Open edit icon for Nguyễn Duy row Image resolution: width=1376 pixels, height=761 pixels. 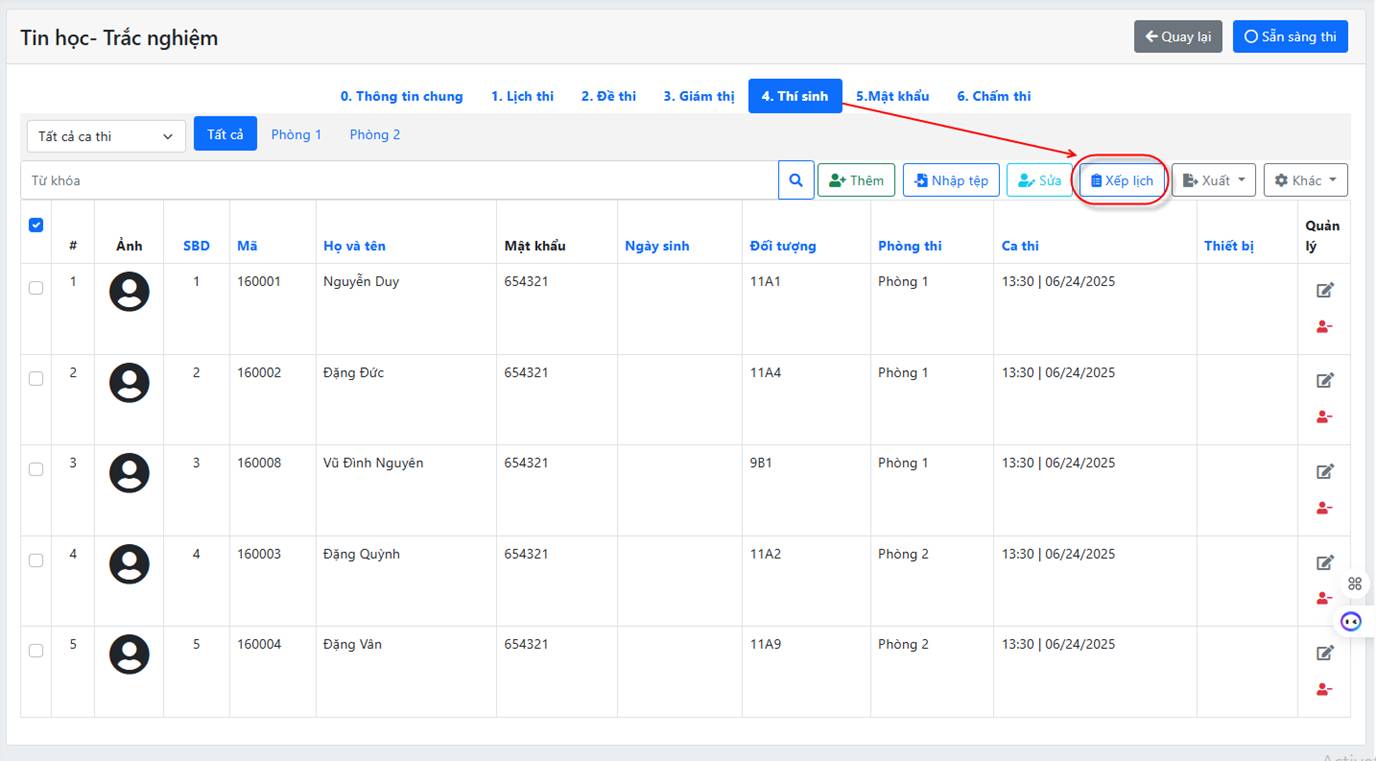(1325, 290)
